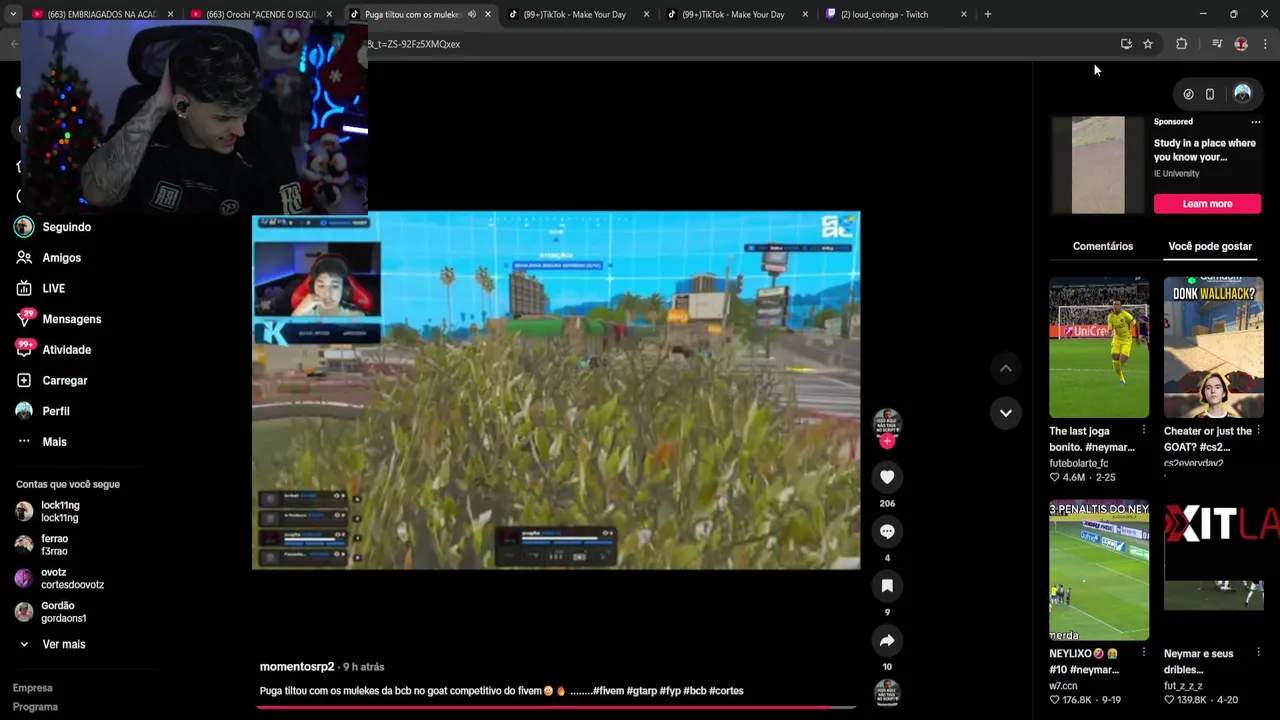Image resolution: width=1280 pixels, height=720 pixels.
Task: Open The last joga bonito thumbnail
Action: [1099, 347]
